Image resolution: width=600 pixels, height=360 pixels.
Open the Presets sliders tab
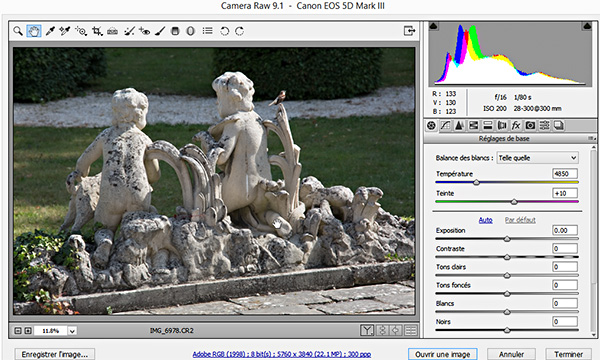545,125
